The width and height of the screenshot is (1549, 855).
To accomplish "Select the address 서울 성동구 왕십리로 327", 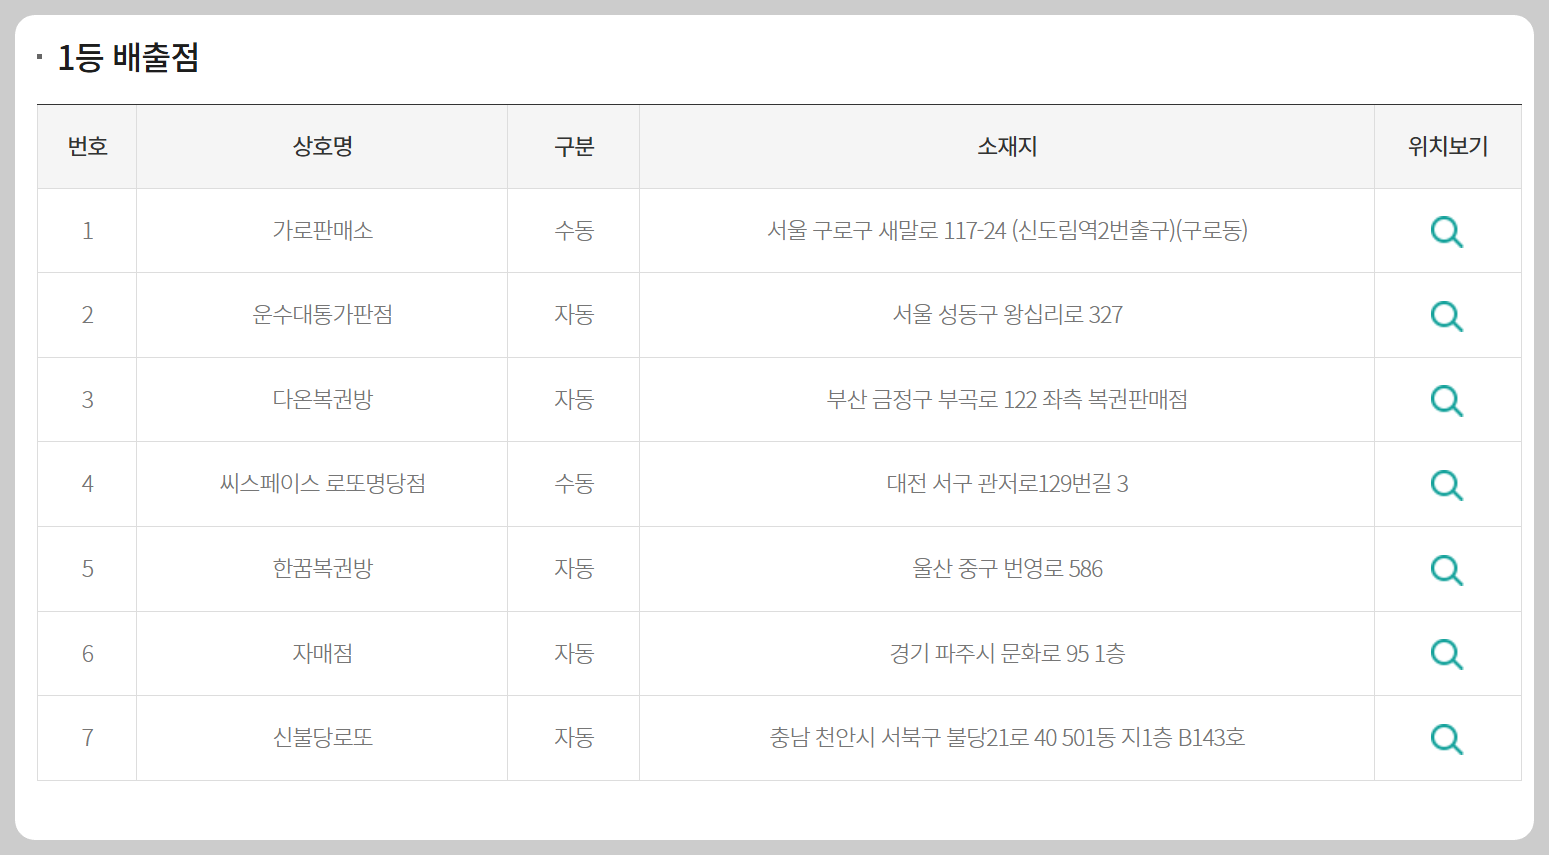I will coord(1006,316).
